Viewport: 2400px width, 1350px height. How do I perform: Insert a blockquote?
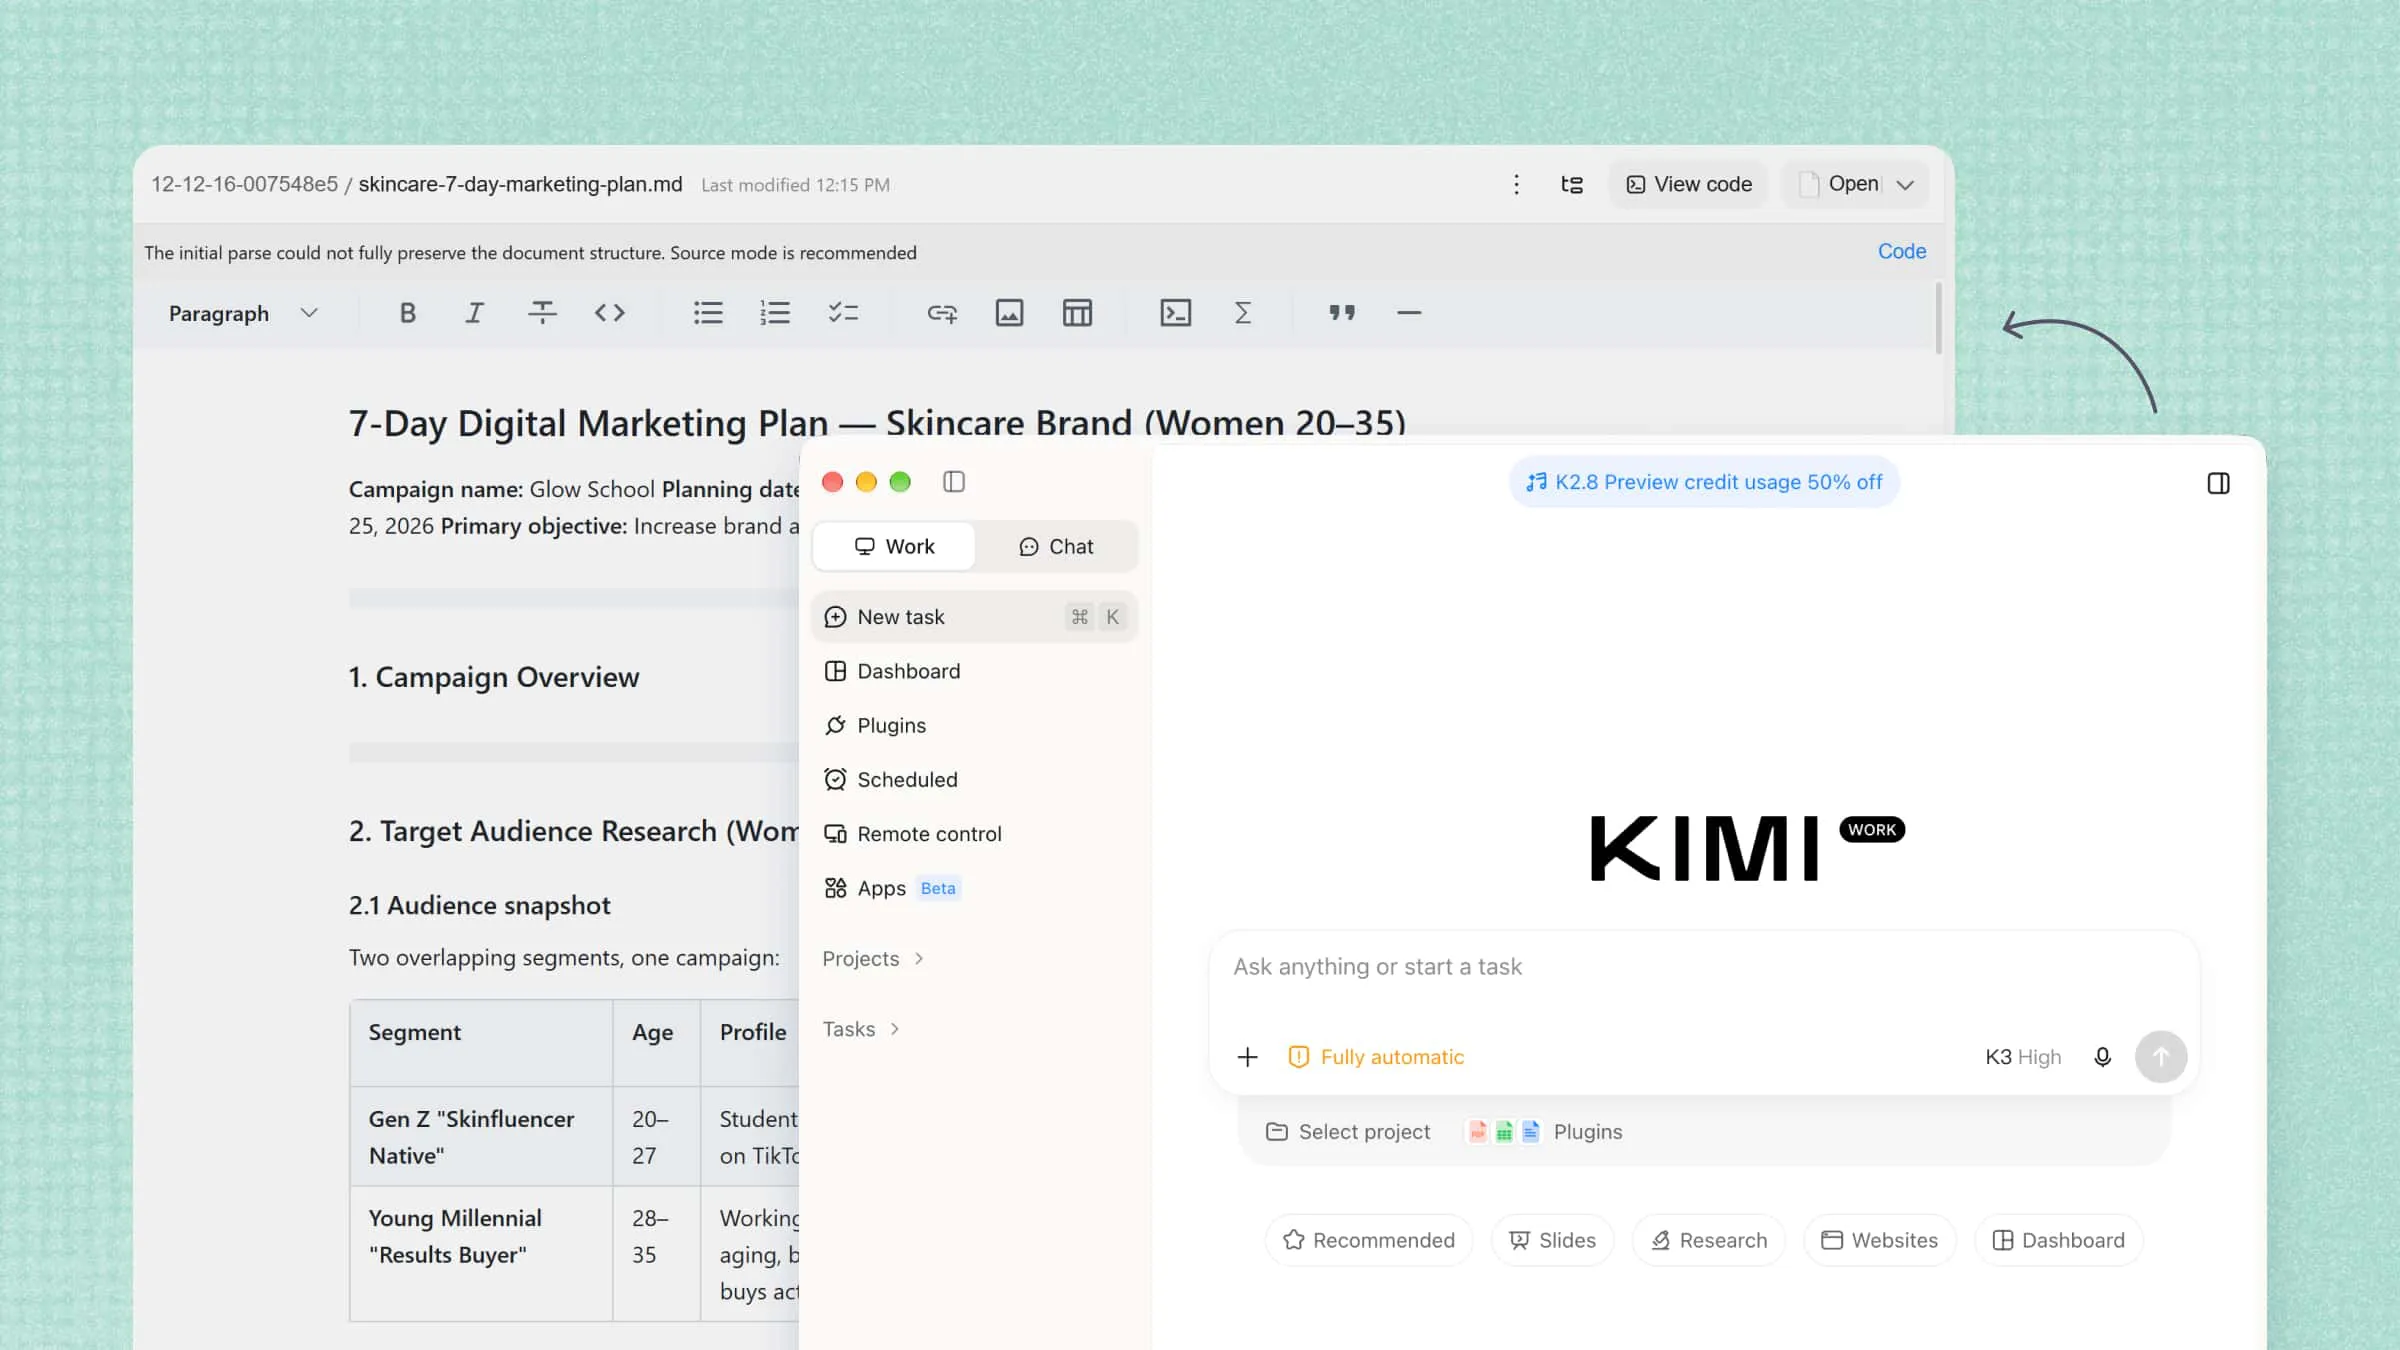tap(1342, 313)
